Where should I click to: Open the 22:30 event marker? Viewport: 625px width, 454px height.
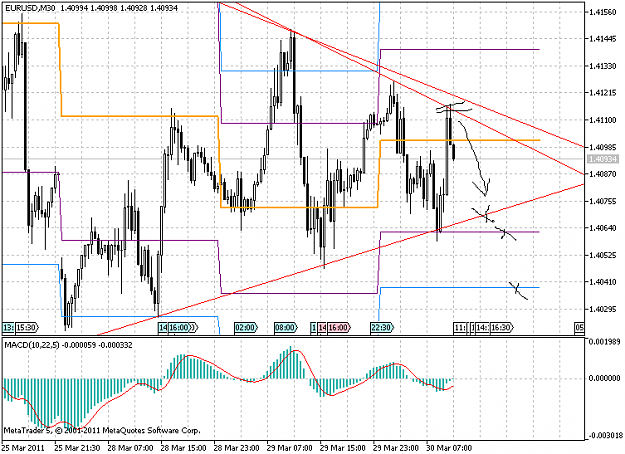click(382, 328)
